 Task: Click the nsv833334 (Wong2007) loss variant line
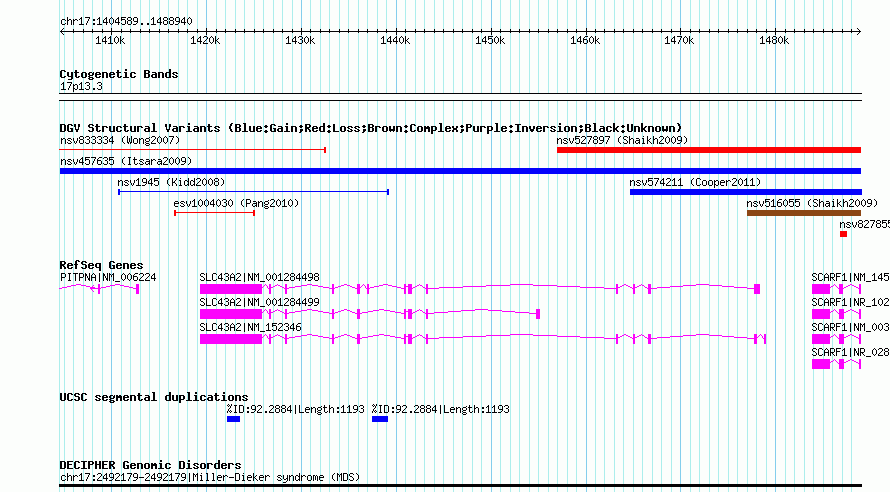coord(192,150)
